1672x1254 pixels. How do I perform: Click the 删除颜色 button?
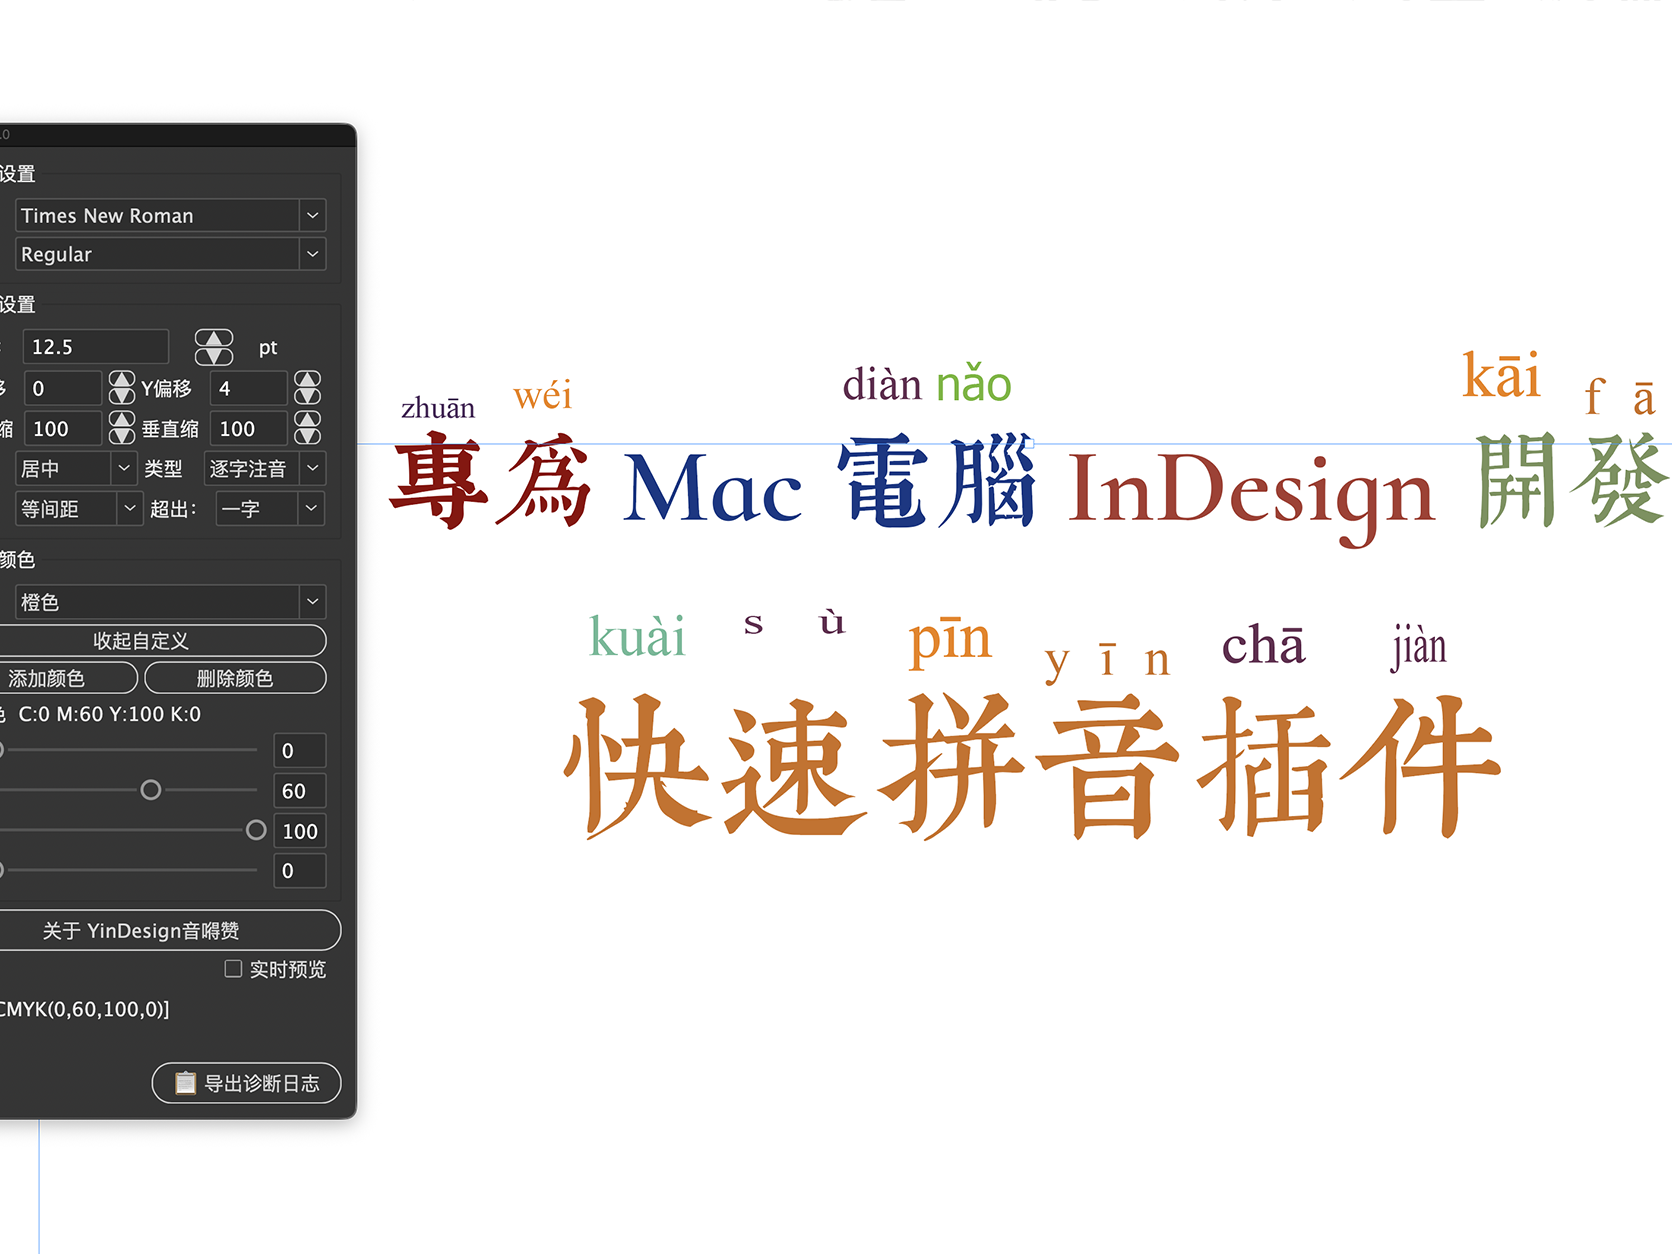click(235, 678)
